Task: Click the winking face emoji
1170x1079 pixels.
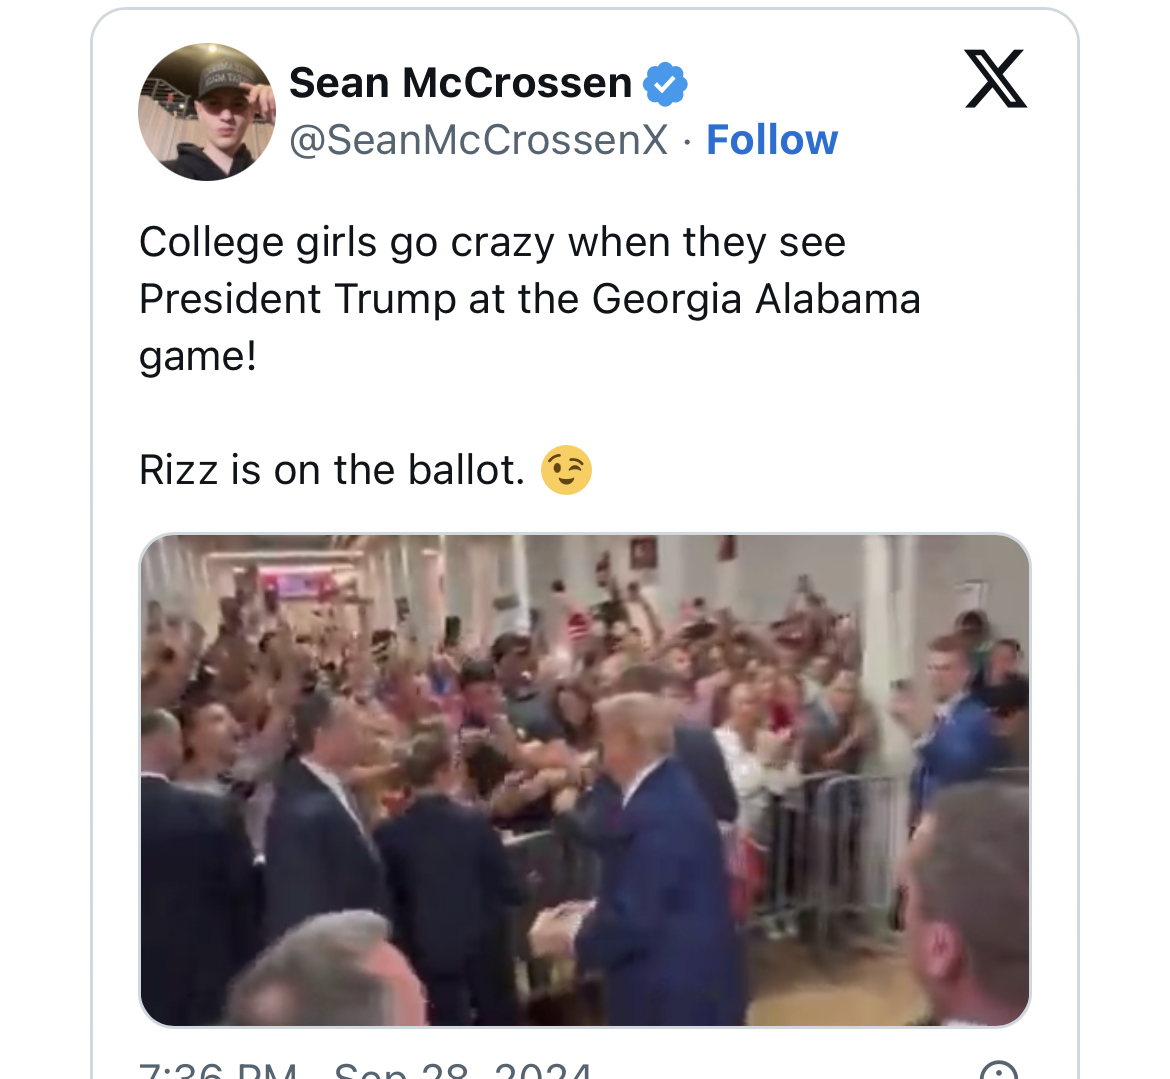Action: (566, 470)
